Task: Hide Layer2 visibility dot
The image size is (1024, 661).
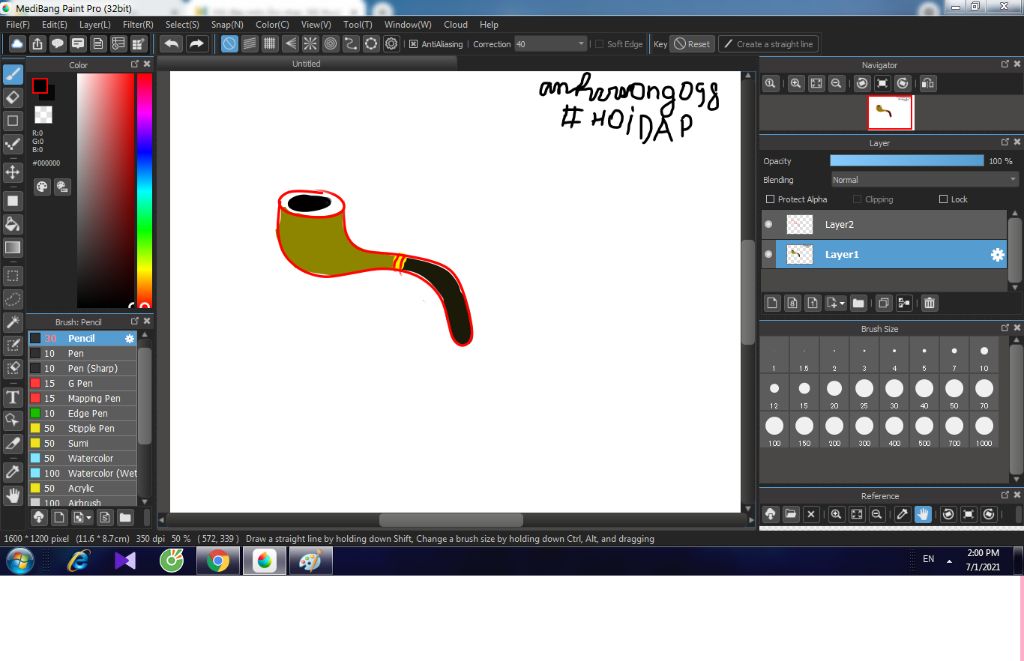Action: tap(769, 224)
